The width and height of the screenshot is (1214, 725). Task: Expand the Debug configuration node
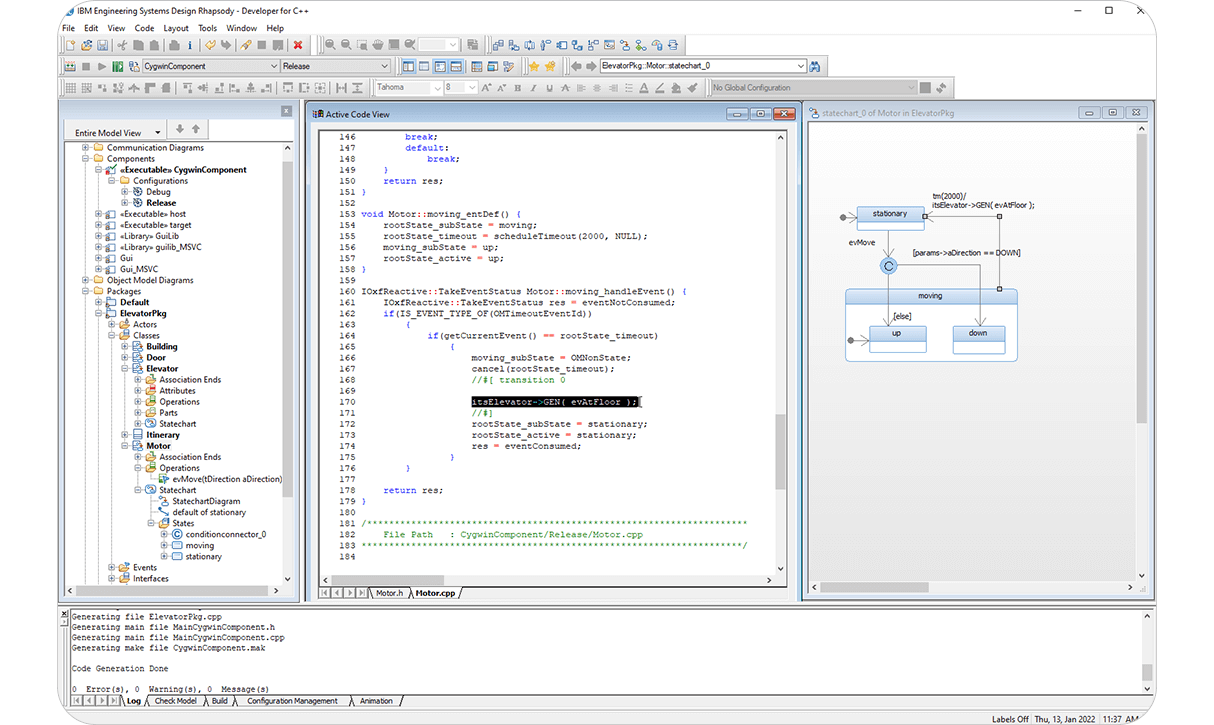[x=124, y=192]
